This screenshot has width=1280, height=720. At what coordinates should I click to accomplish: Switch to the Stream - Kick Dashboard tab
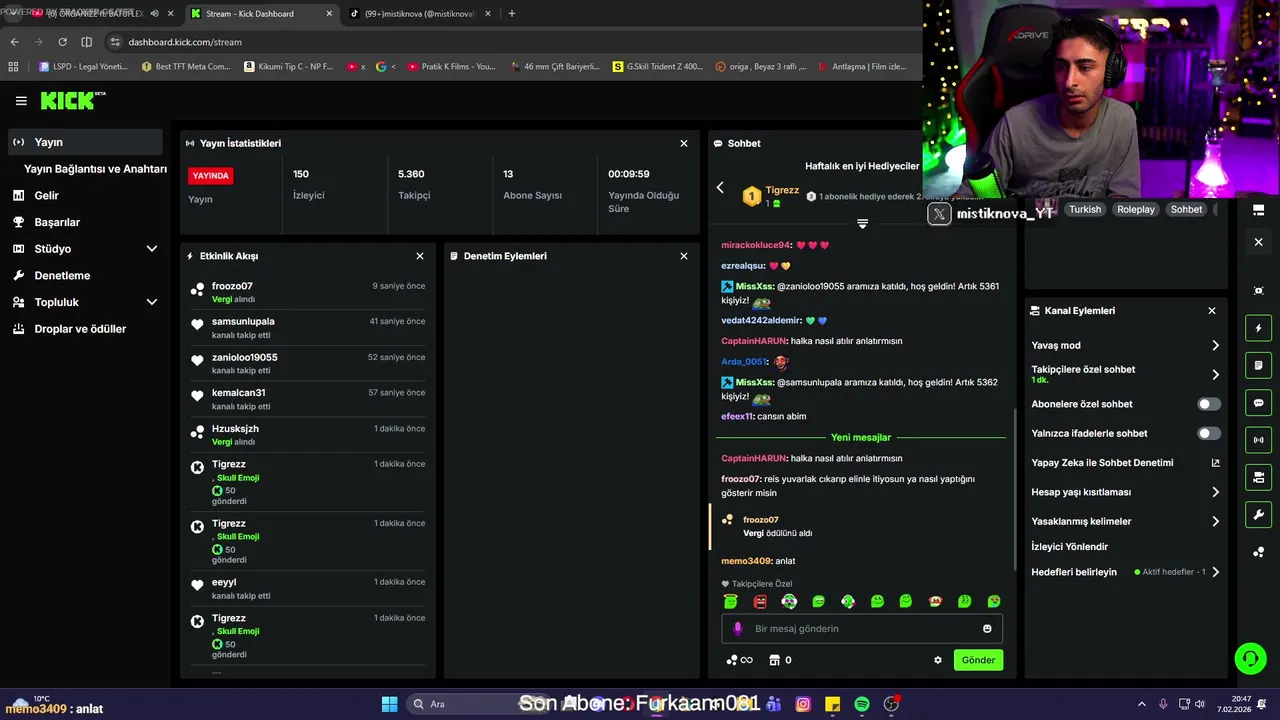click(262, 14)
